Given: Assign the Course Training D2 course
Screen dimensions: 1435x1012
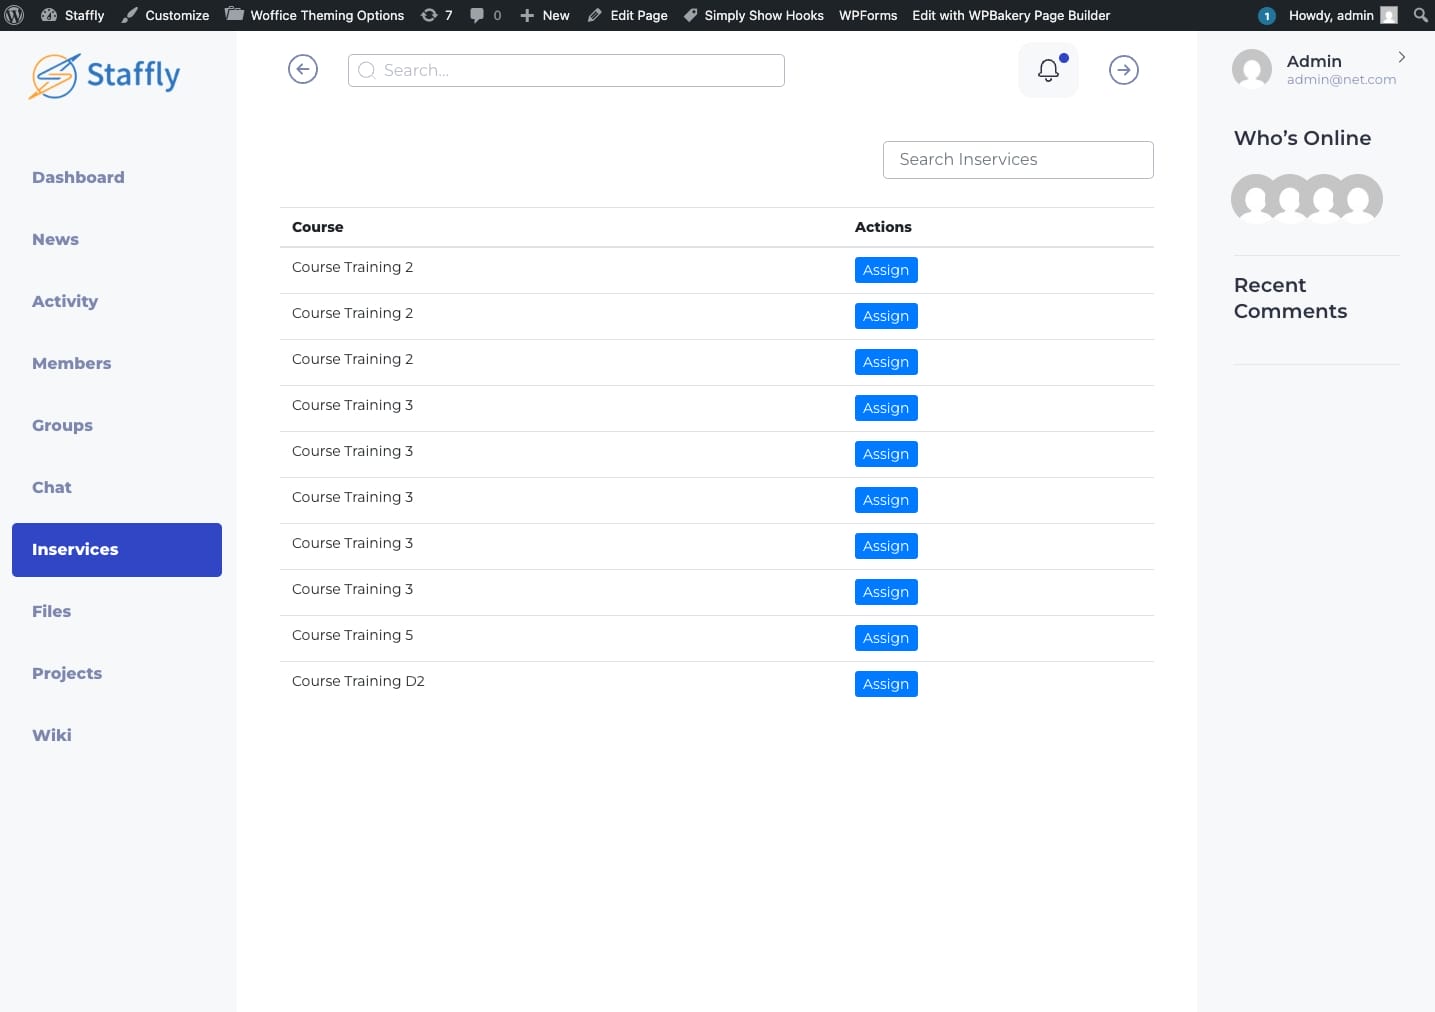Looking at the screenshot, I should click(885, 684).
